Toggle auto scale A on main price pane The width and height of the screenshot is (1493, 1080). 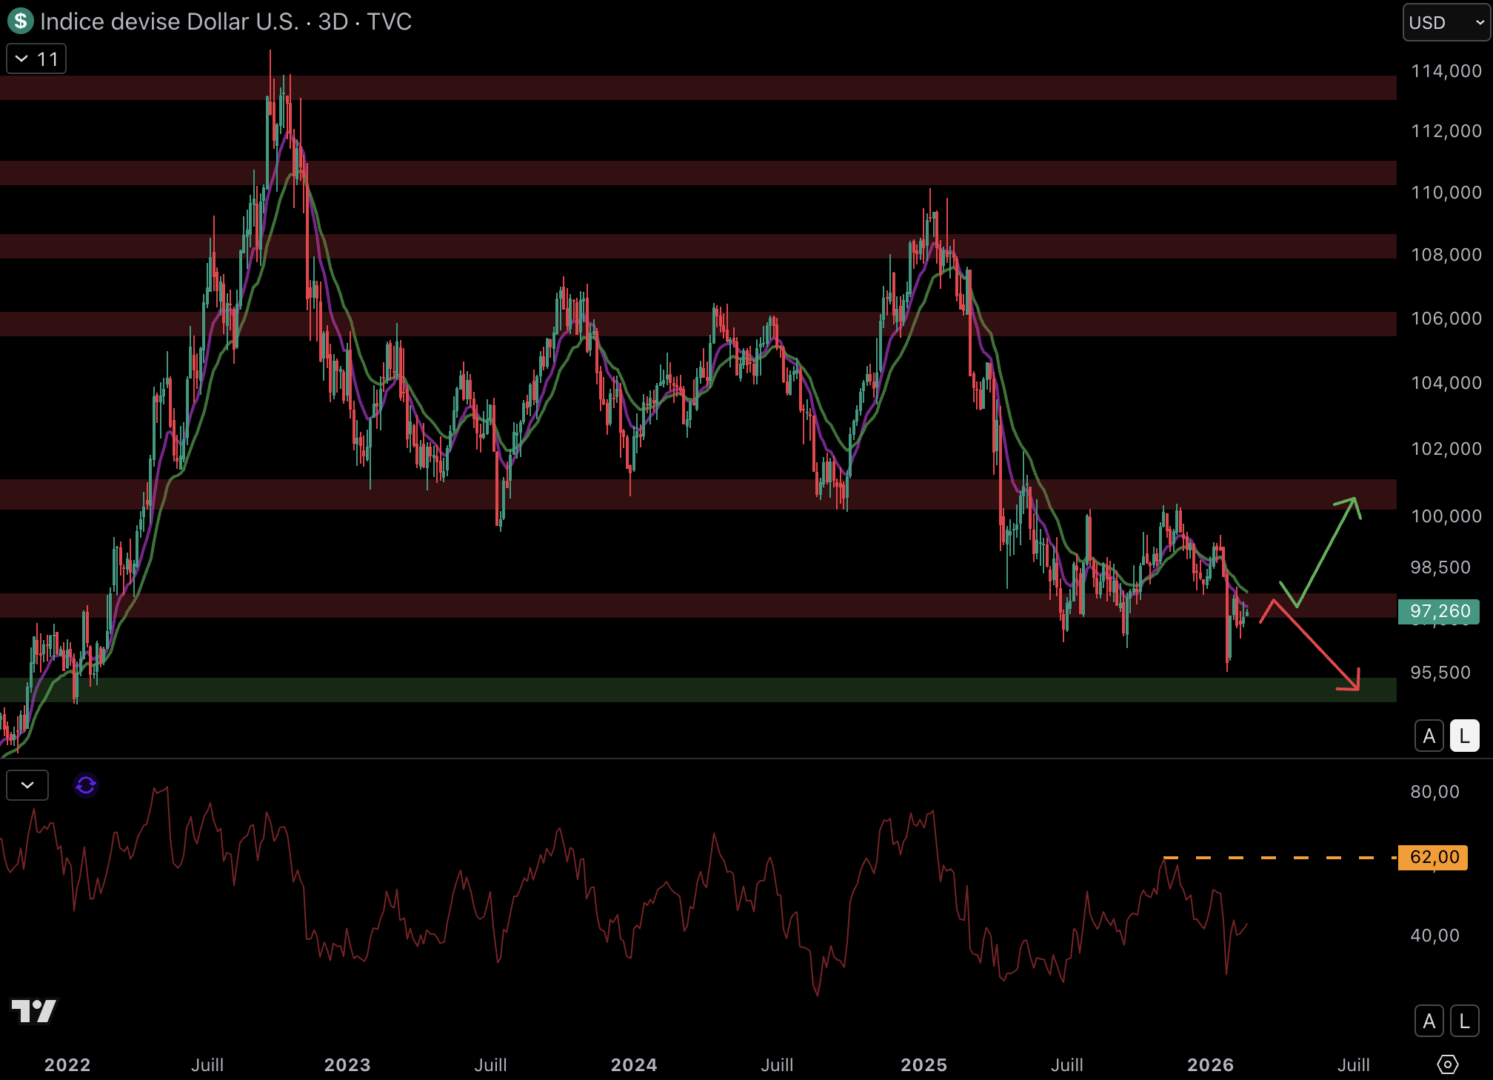click(1429, 736)
